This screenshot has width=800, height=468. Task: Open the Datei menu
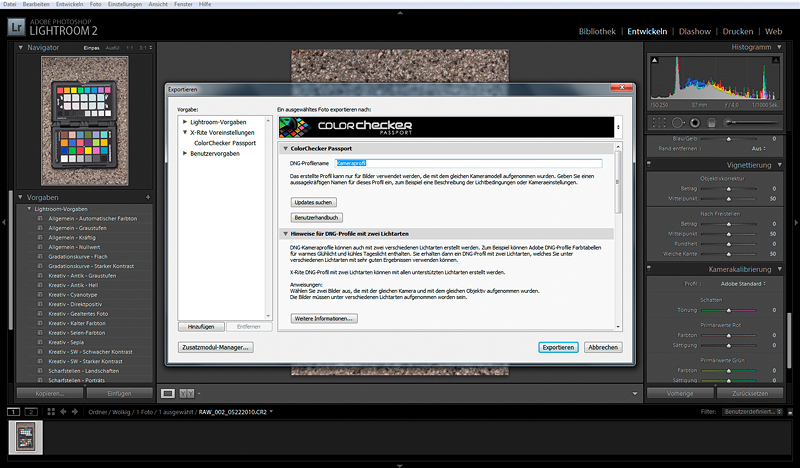click(x=10, y=4)
